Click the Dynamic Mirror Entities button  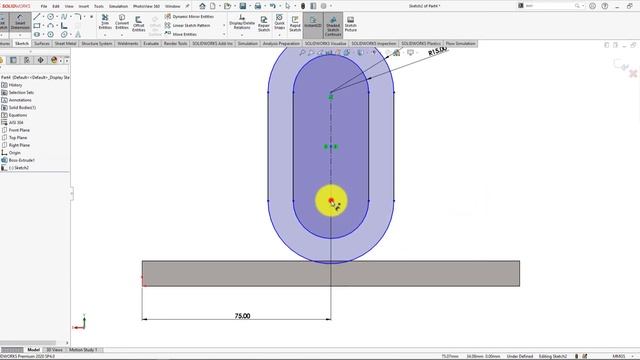point(189,16)
